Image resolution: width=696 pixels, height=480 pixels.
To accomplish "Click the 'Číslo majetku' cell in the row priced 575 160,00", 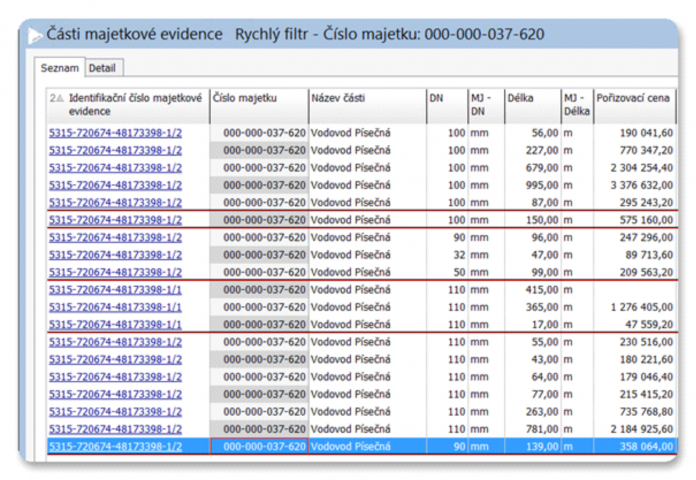I will click(x=259, y=220).
